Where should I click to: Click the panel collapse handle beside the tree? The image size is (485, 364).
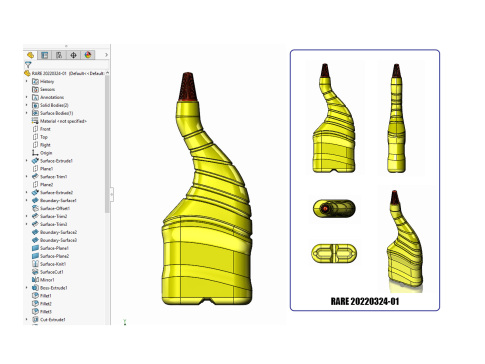pos(112,195)
